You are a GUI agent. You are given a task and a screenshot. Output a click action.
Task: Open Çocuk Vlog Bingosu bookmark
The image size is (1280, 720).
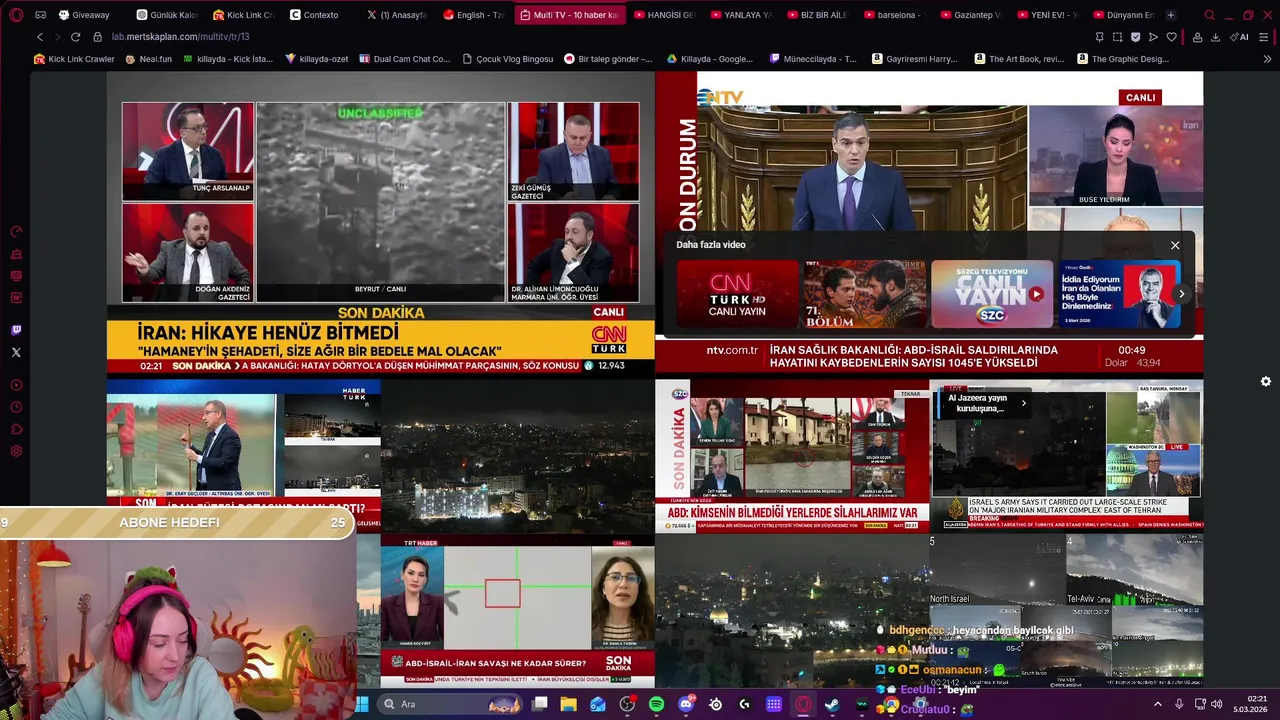(x=507, y=59)
